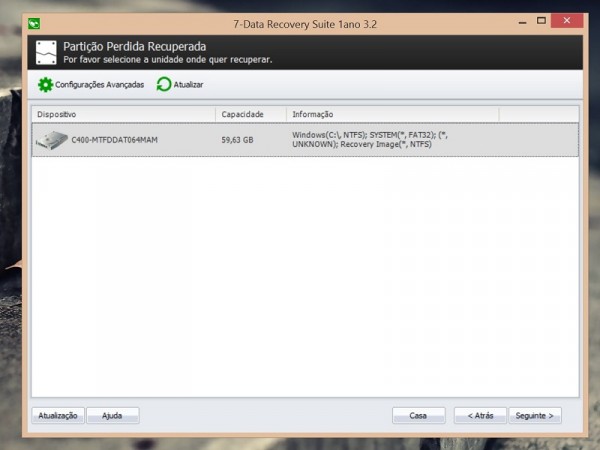Sort by the Capacidade column header
The image size is (600, 450).
251,114
